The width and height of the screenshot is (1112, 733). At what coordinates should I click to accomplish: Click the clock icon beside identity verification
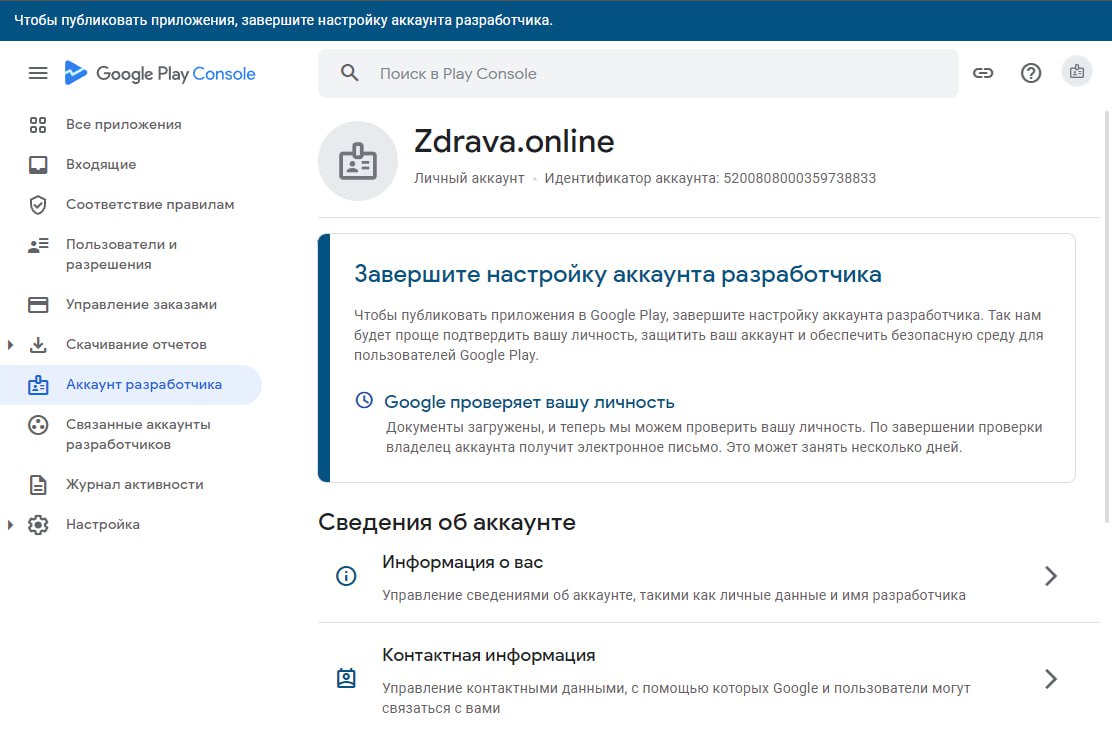364,401
